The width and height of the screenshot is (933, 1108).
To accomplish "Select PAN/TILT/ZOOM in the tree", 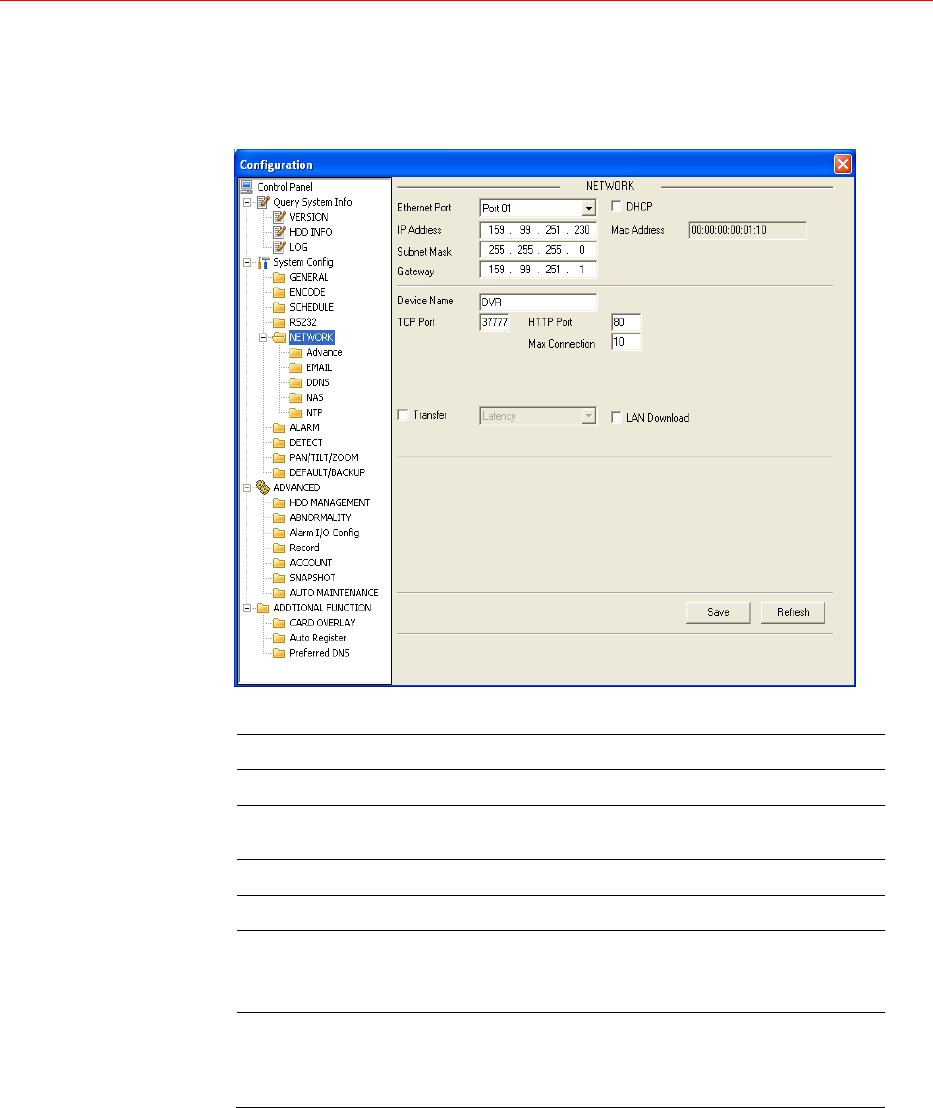I will pos(324,457).
